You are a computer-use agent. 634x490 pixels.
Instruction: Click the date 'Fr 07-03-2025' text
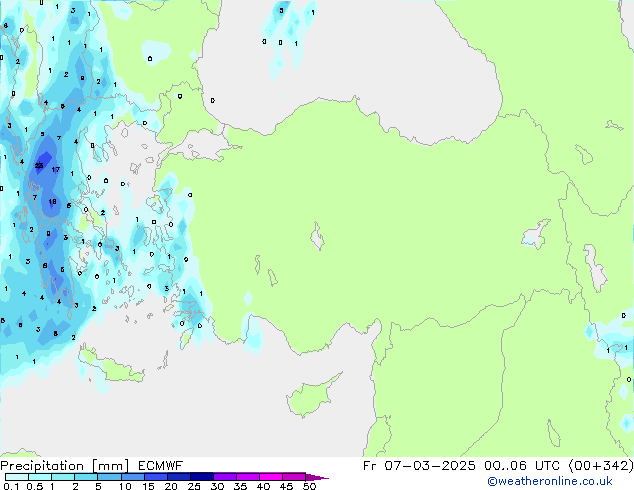(x=419, y=466)
